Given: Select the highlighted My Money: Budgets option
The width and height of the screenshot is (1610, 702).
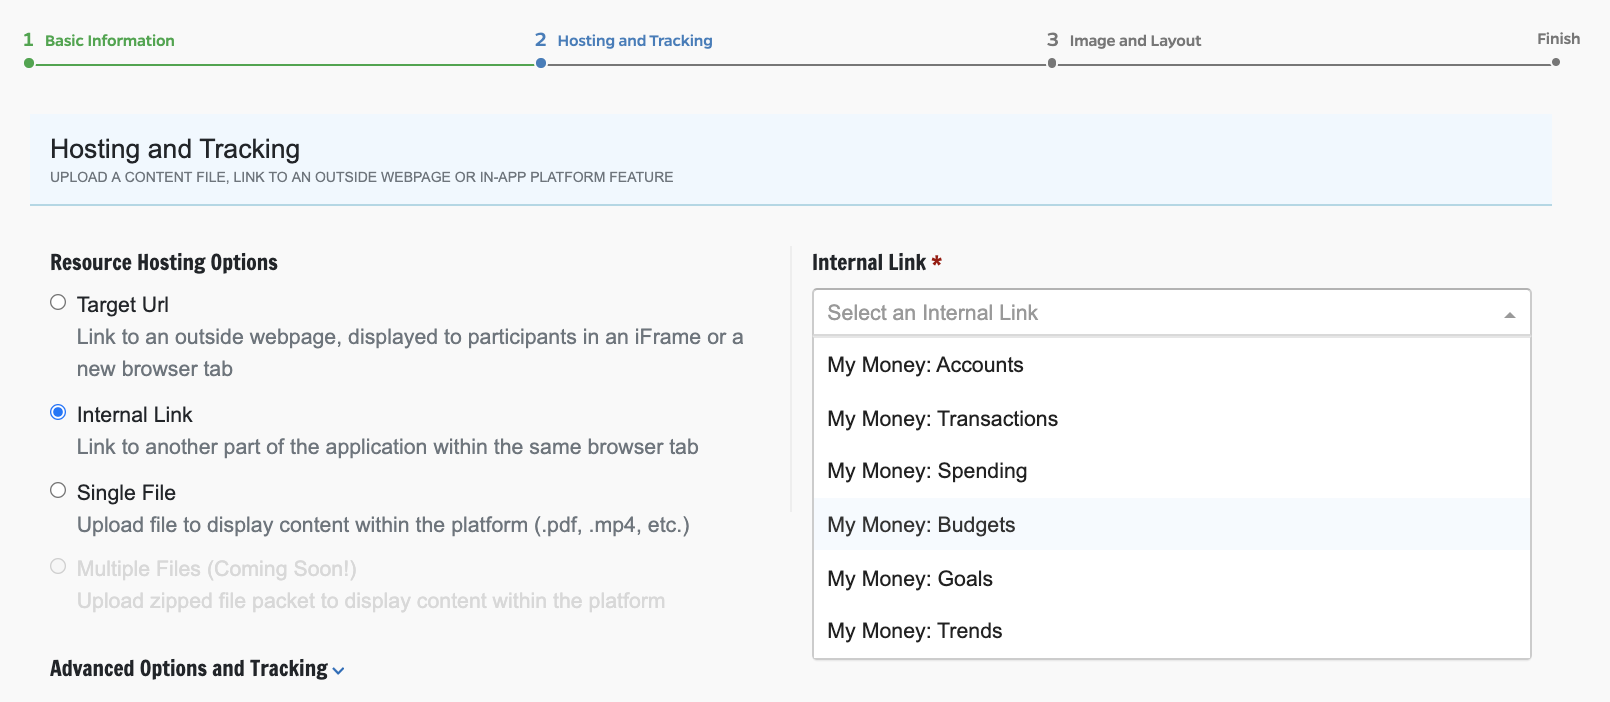Looking at the screenshot, I should [921, 525].
